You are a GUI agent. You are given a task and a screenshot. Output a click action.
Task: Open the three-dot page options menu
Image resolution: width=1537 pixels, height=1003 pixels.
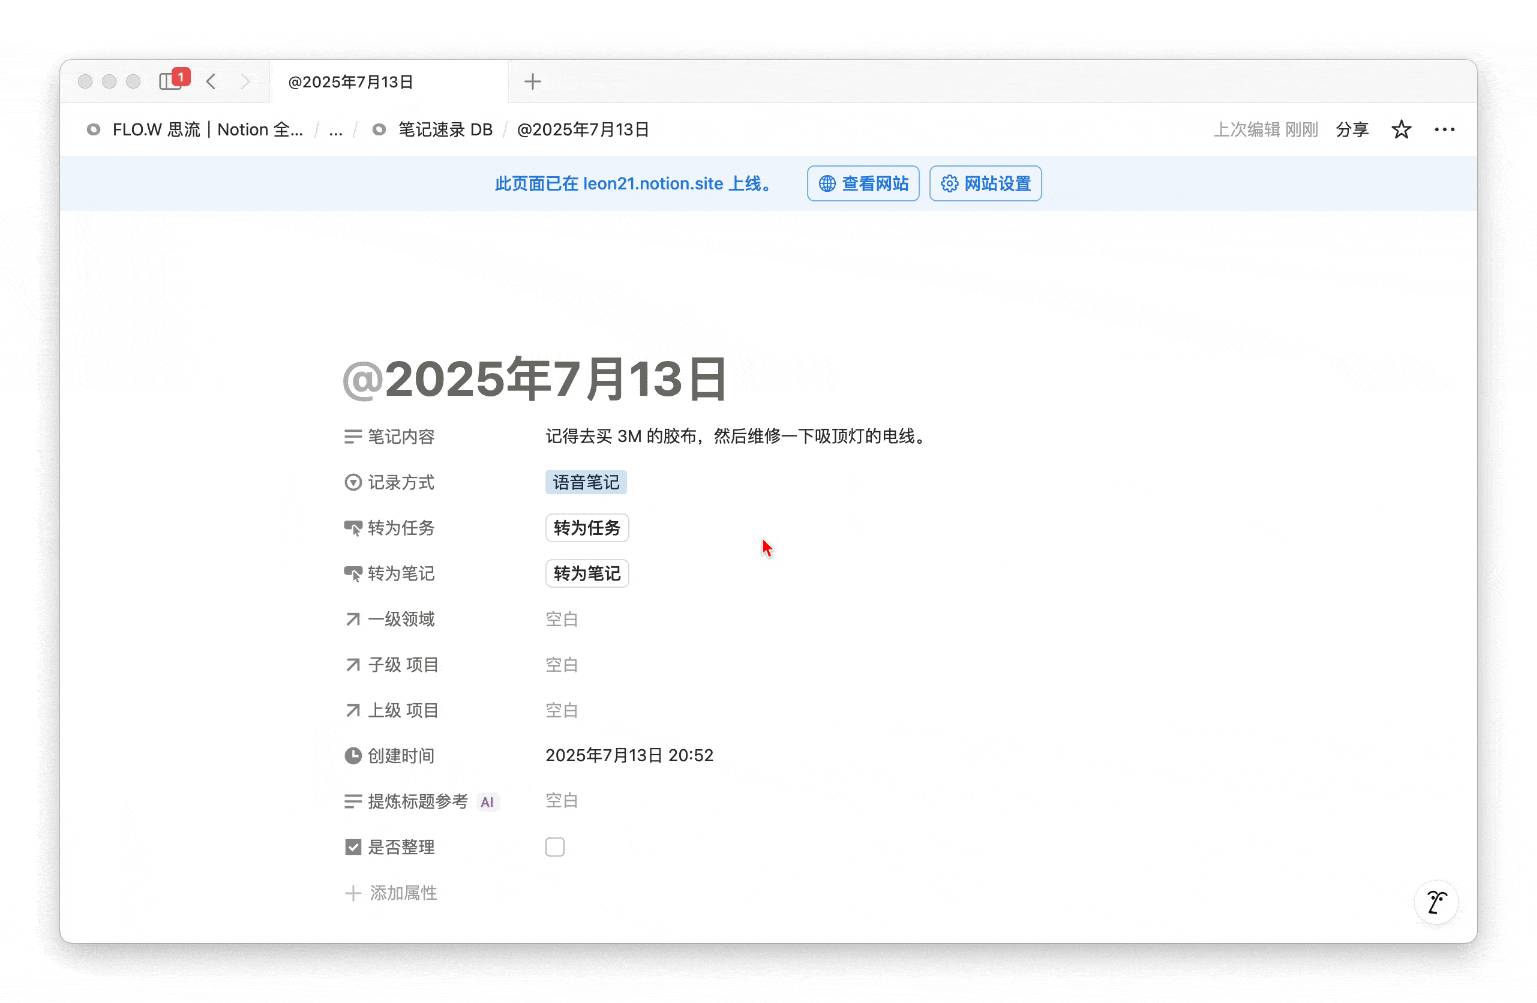(x=1444, y=129)
